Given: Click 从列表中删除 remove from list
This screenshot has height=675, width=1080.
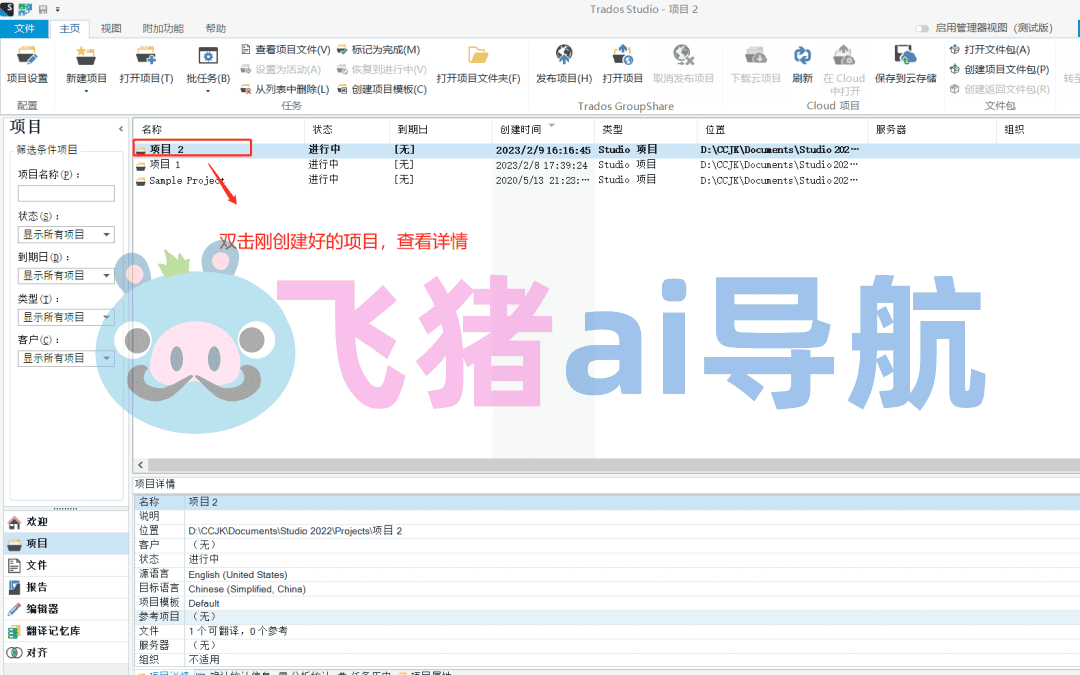Looking at the screenshot, I should (x=284, y=89).
